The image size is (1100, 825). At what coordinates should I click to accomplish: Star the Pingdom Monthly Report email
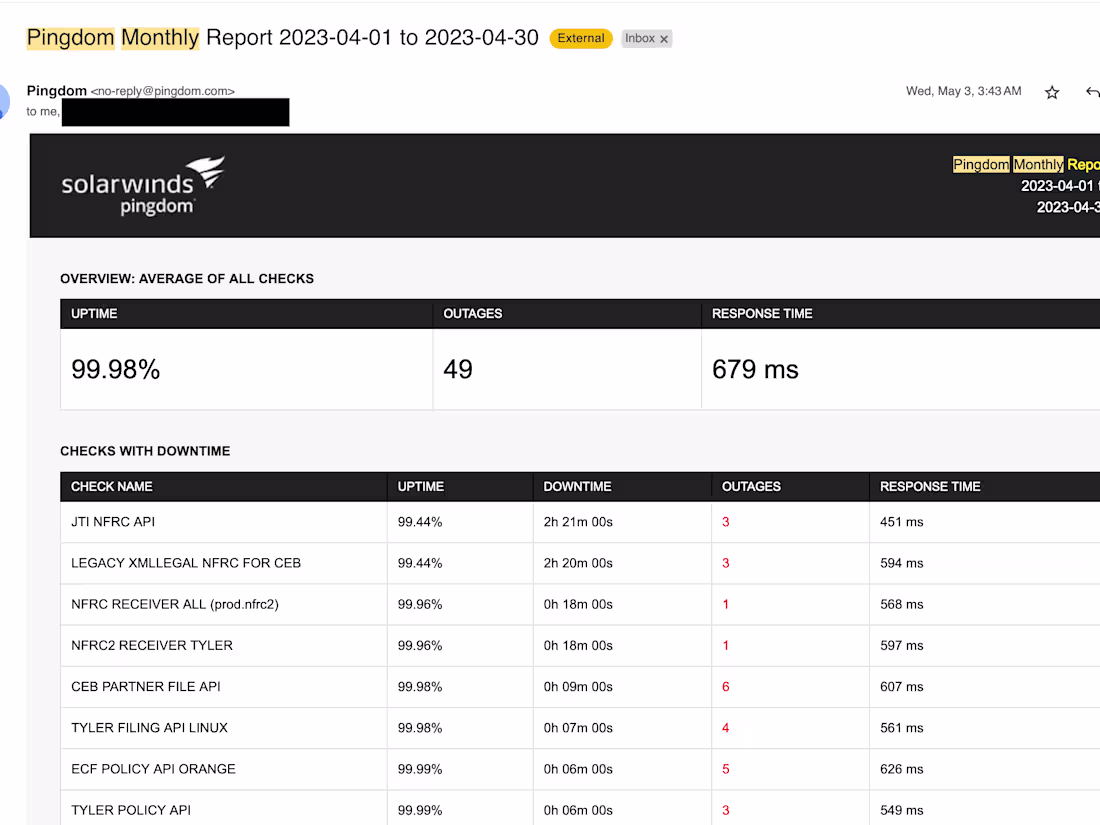tap(1051, 91)
